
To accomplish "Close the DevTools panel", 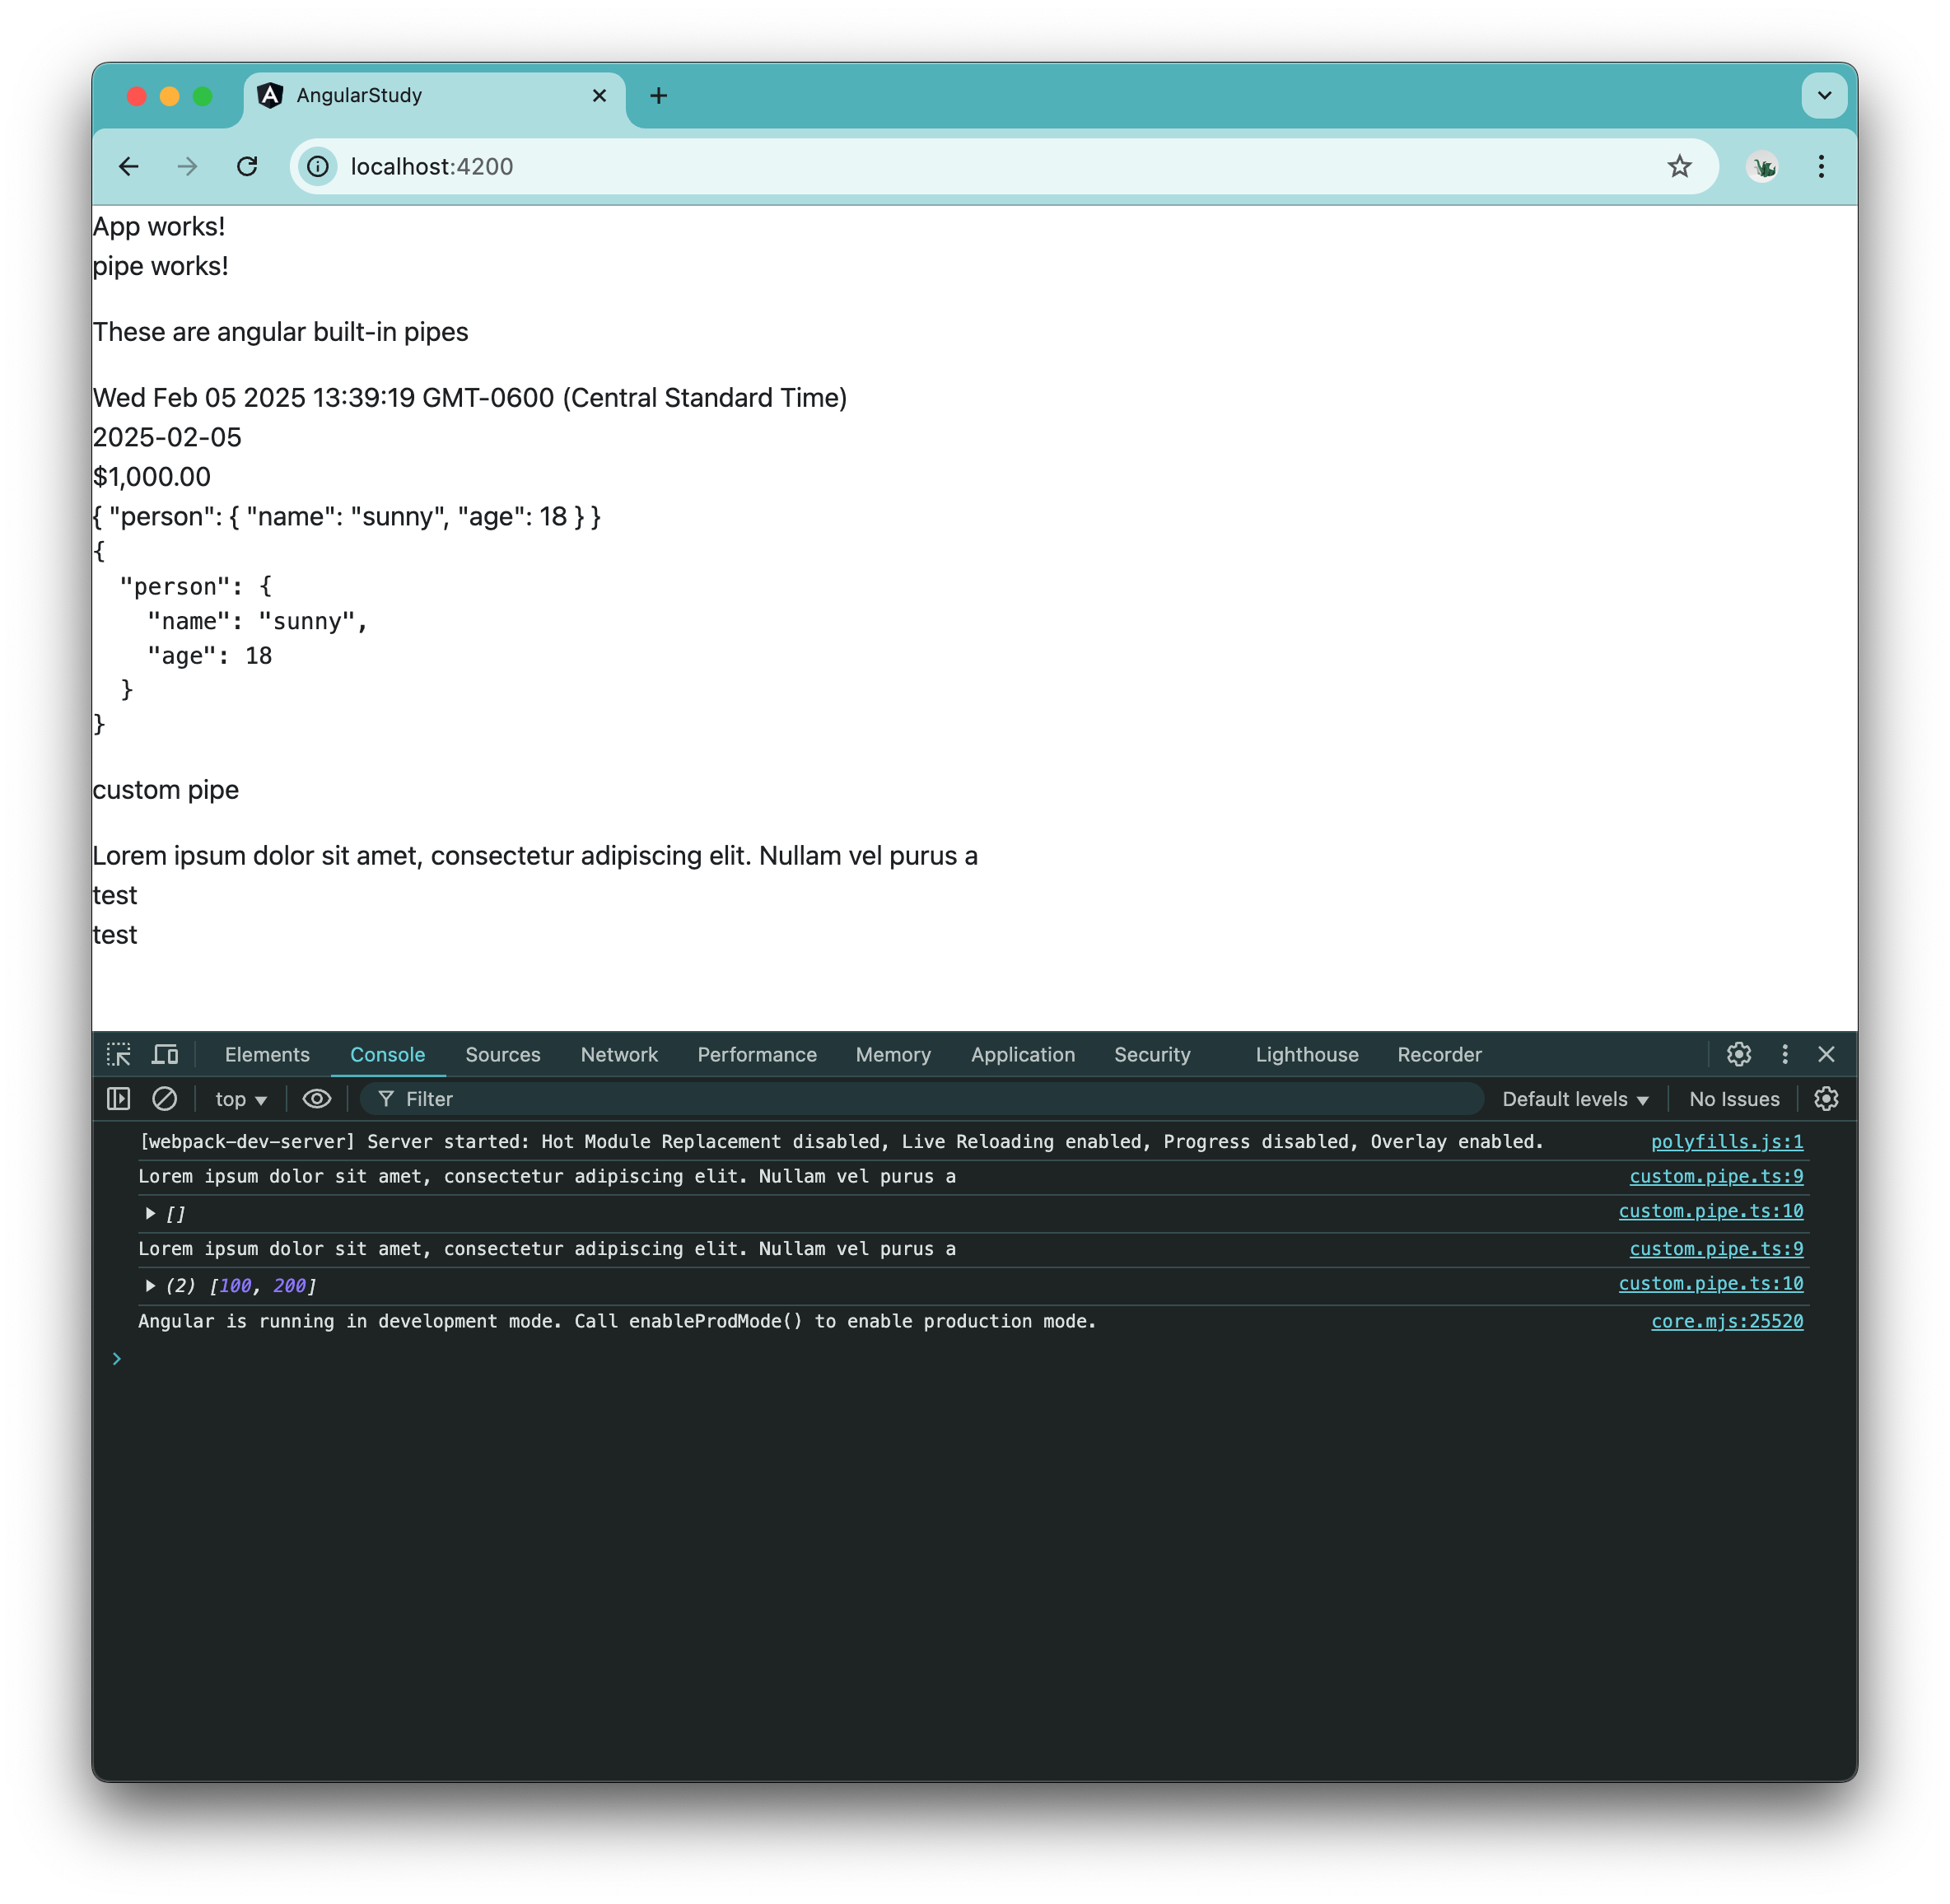I will (x=1826, y=1055).
